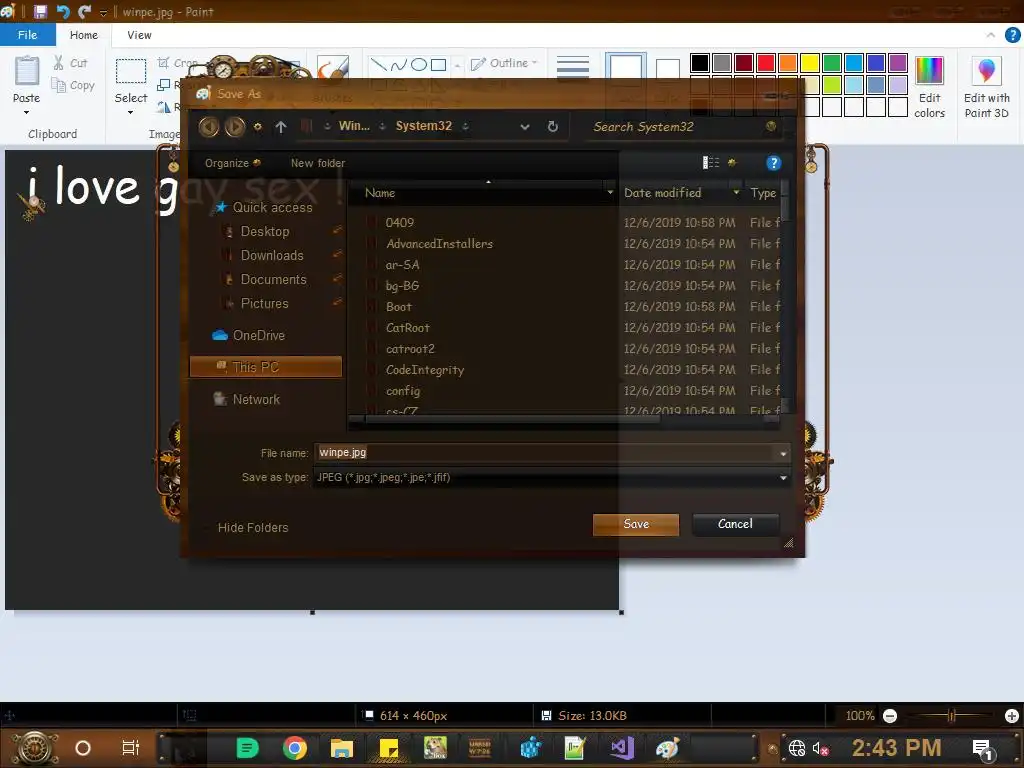Change the view layout icon
Screen dimensions: 1024x768
click(711, 163)
